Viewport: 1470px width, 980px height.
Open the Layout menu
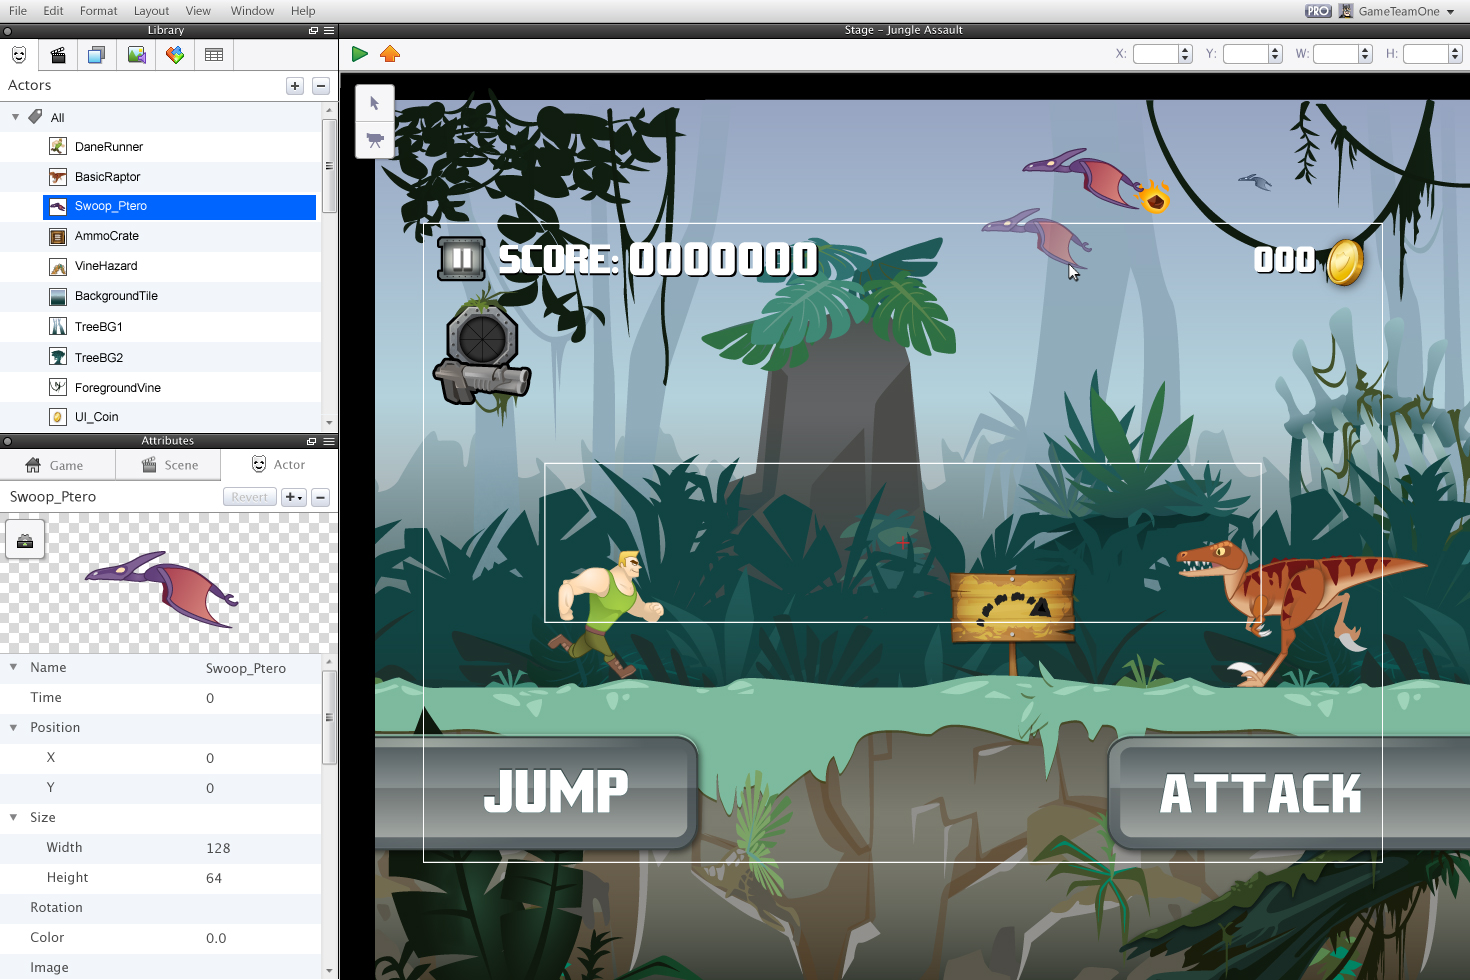[151, 11]
